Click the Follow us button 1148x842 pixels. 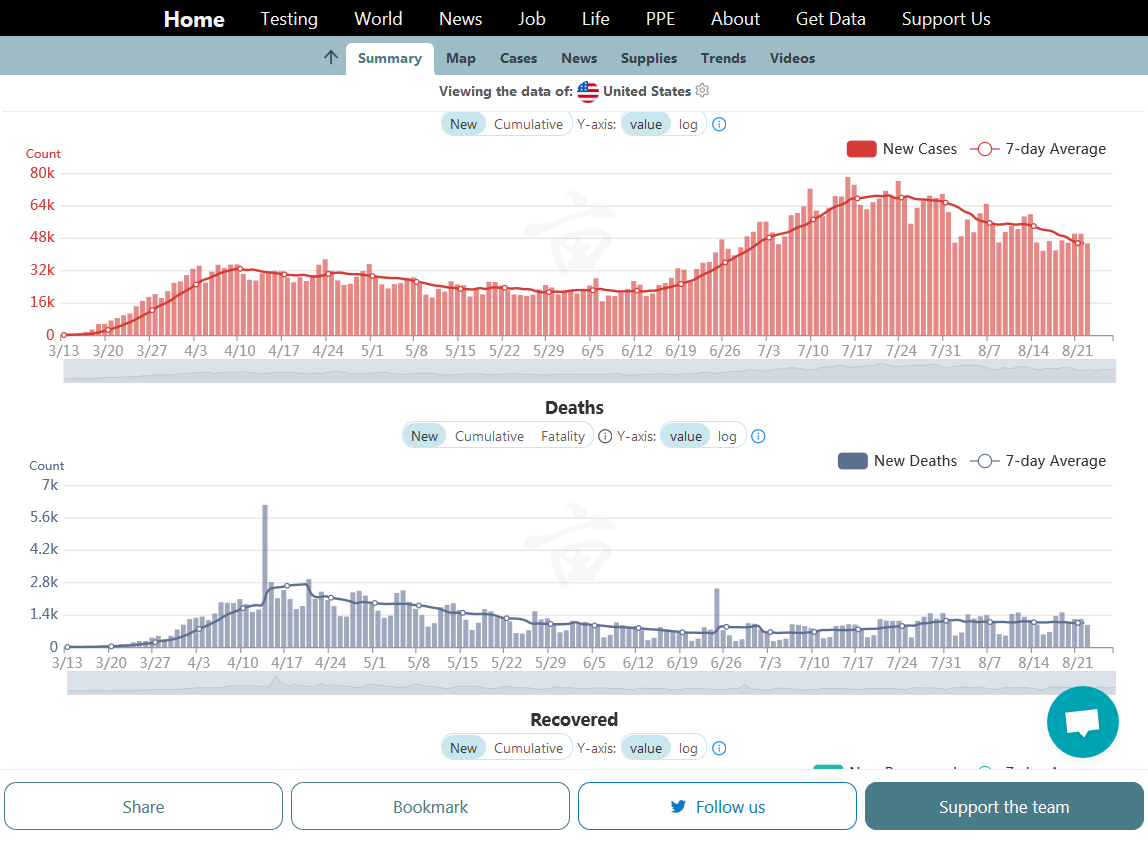[x=717, y=807]
